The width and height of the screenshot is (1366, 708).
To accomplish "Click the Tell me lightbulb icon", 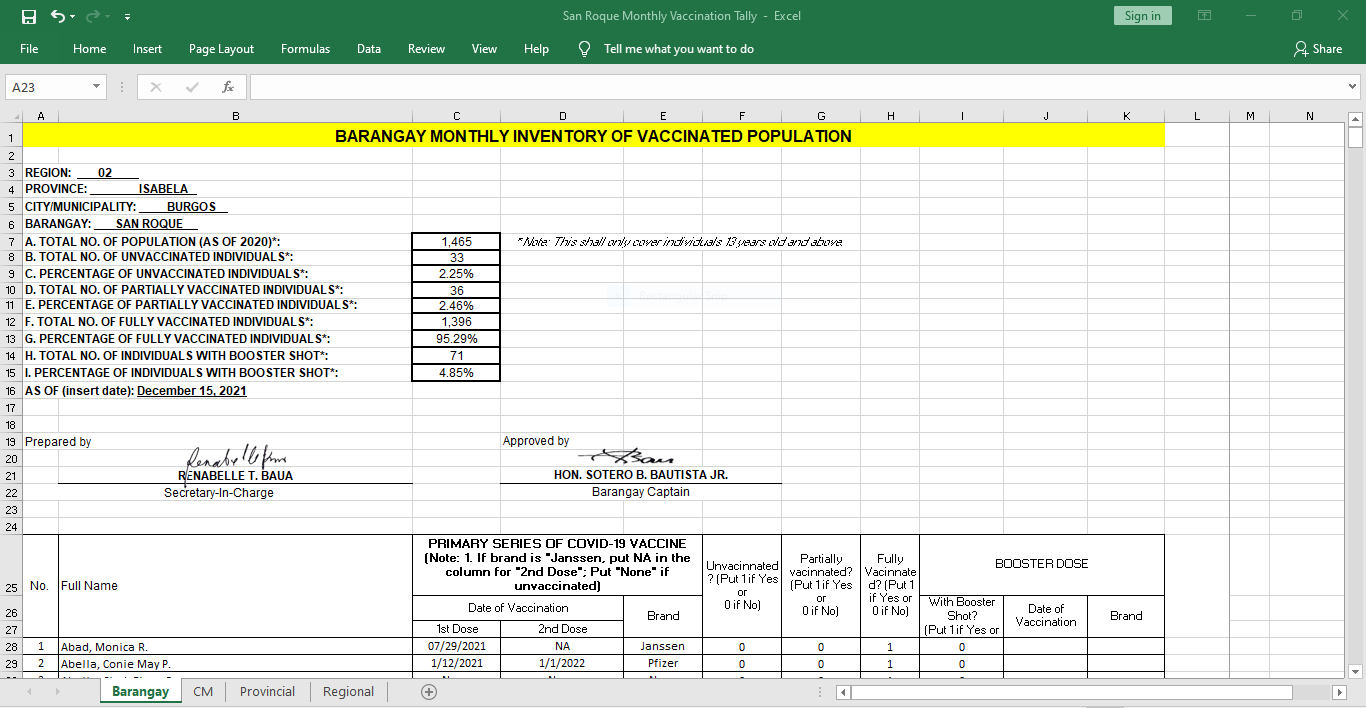I will tap(585, 49).
